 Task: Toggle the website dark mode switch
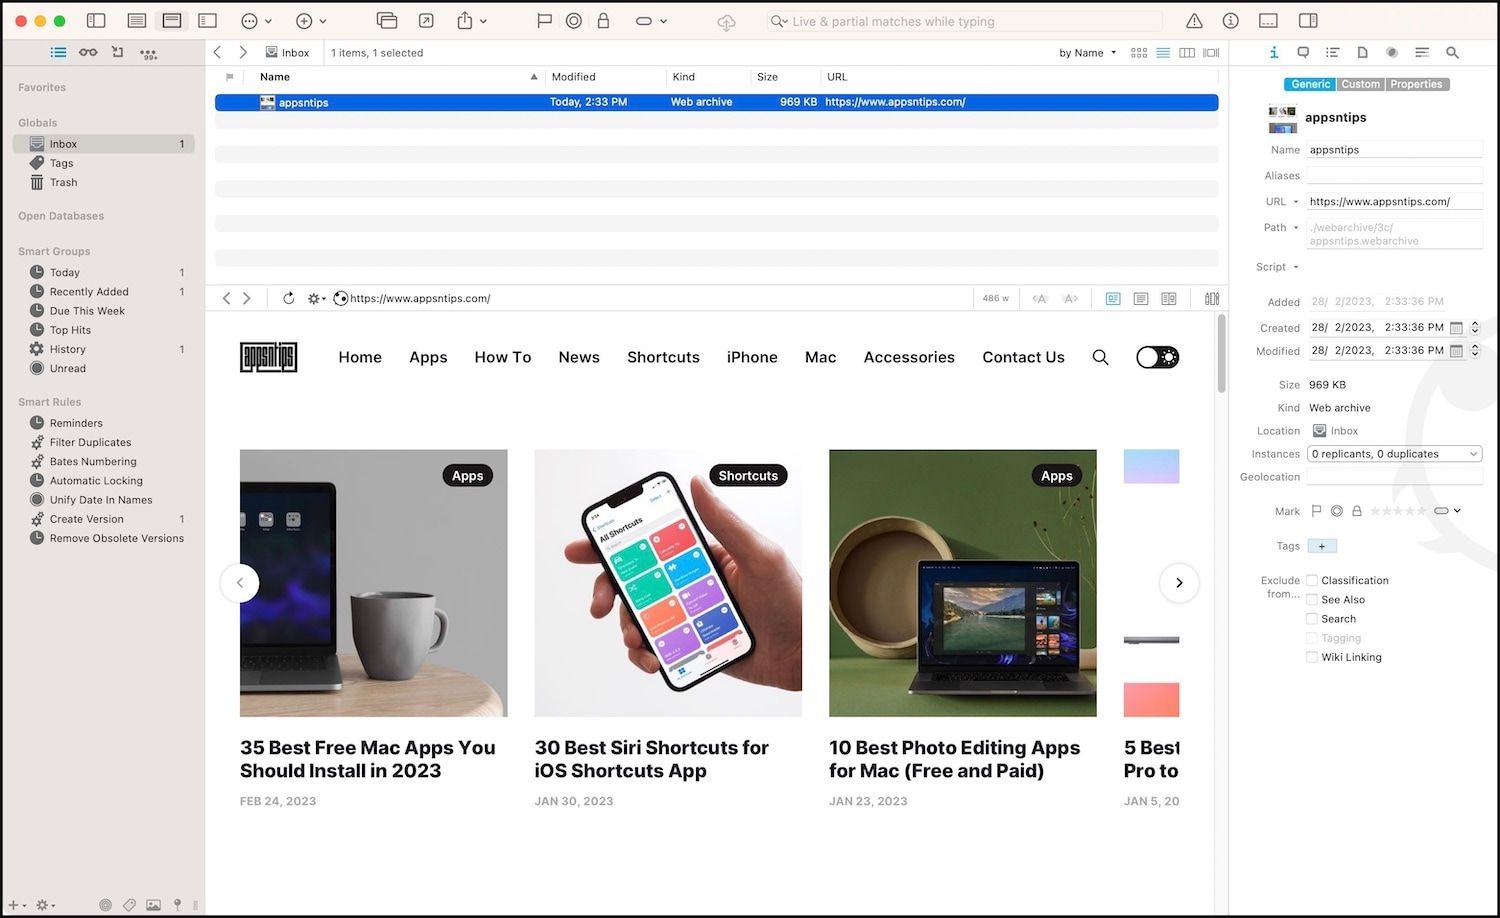click(x=1158, y=357)
